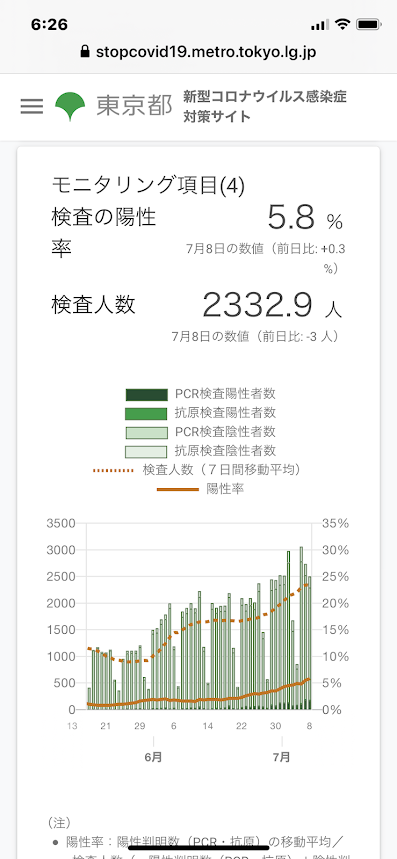Tap the stopcovid19.metro.tokyo.lg.jp address bar
The width and height of the screenshot is (397, 859).
point(198,52)
